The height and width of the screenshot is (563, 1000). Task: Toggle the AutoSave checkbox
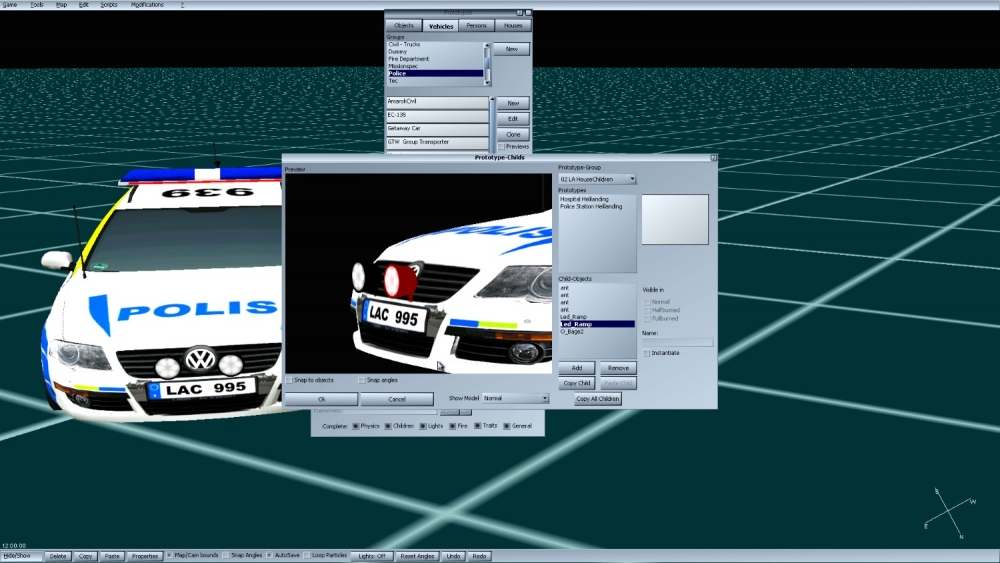click(269, 555)
